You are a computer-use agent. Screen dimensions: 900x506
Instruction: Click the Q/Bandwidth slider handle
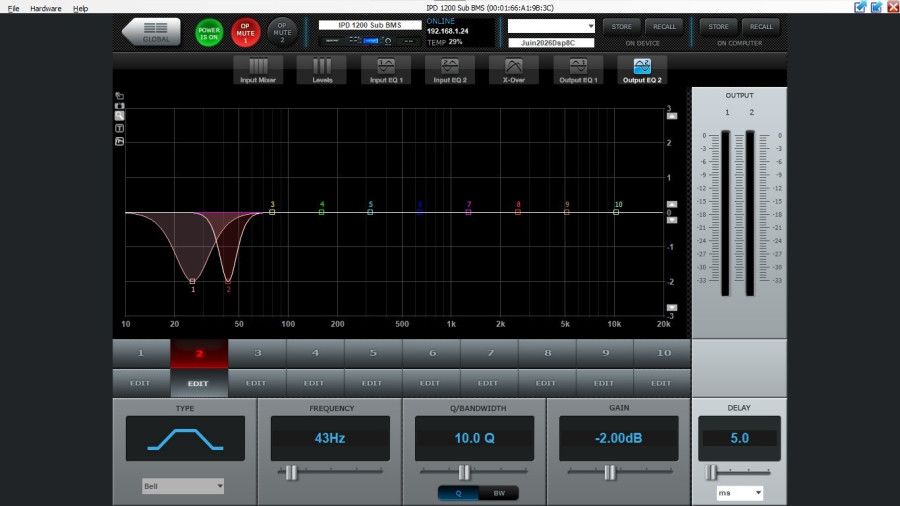click(464, 472)
